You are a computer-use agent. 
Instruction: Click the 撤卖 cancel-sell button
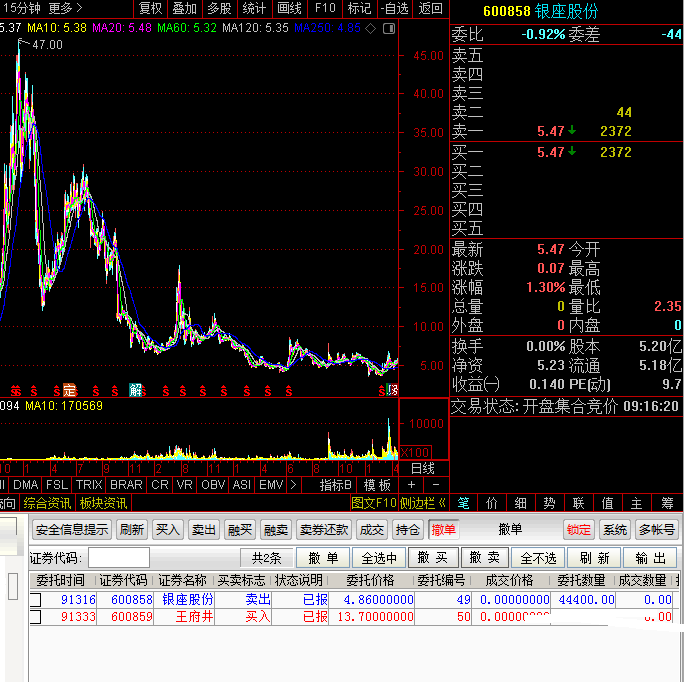(x=485, y=558)
